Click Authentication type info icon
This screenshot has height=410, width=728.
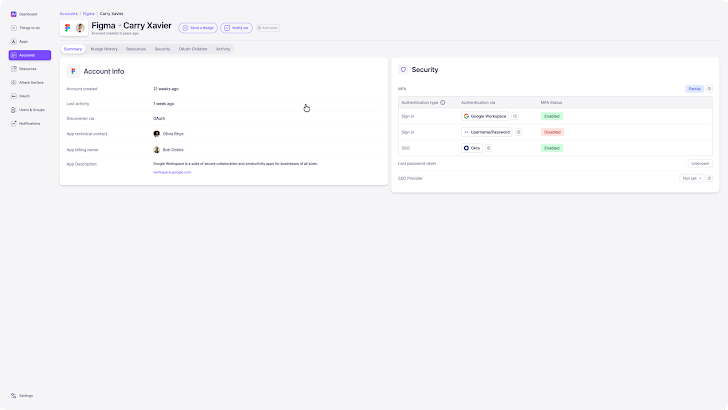point(441,102)
